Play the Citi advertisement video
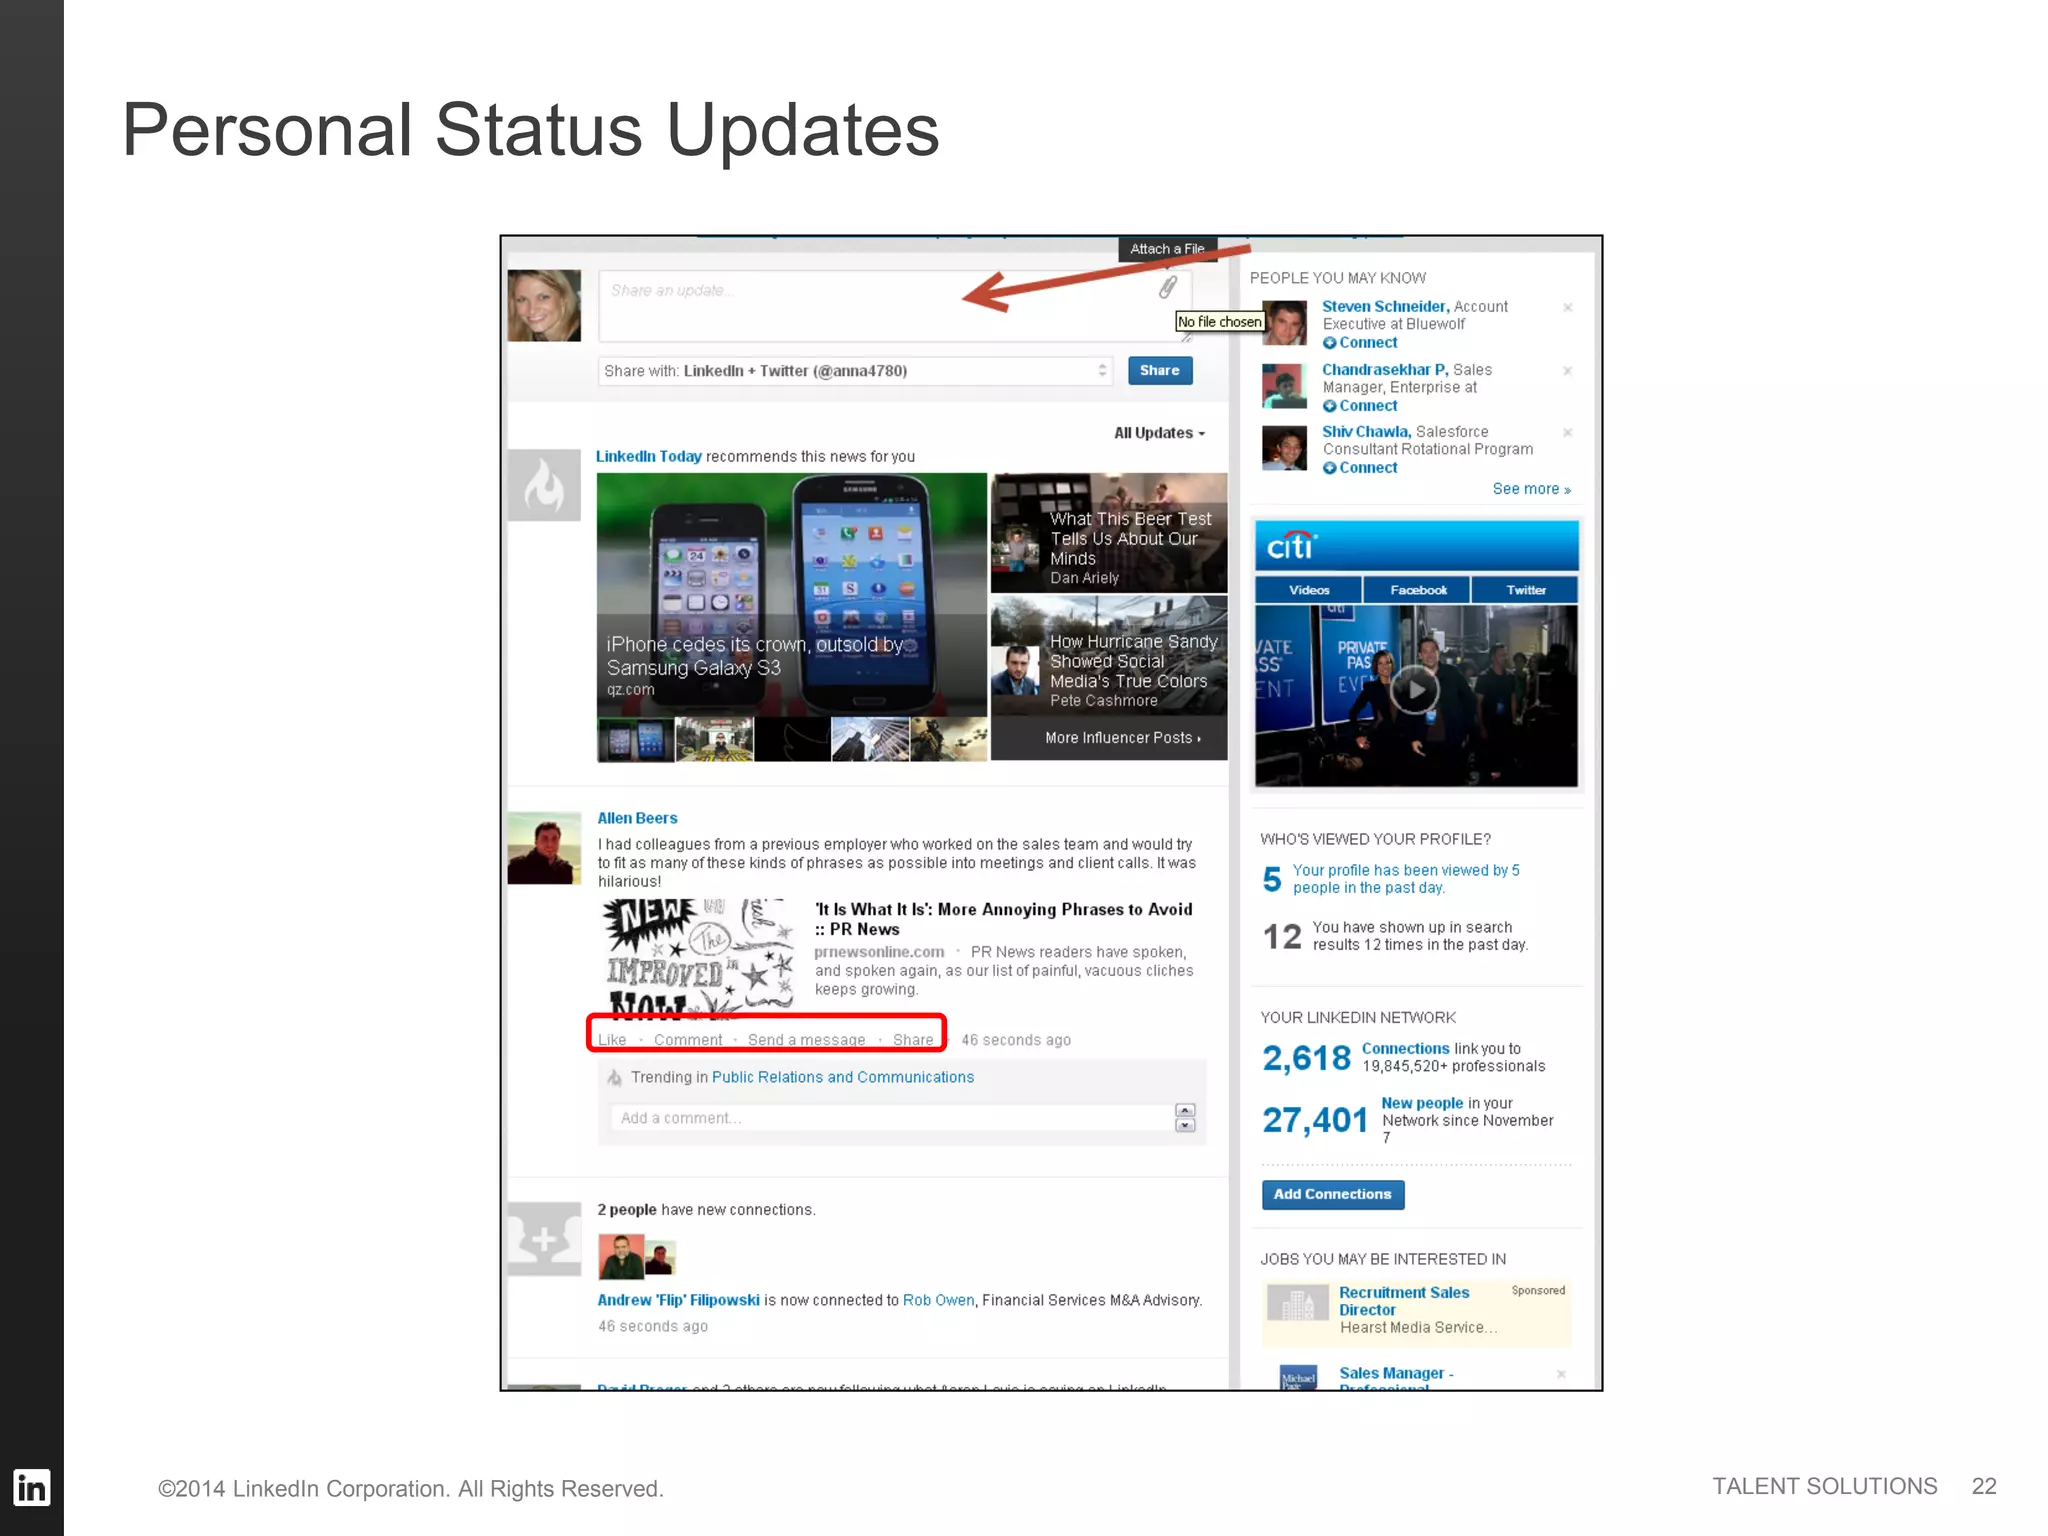The height and width of the screenshot is (1536, 2048). pos(1416,690)
